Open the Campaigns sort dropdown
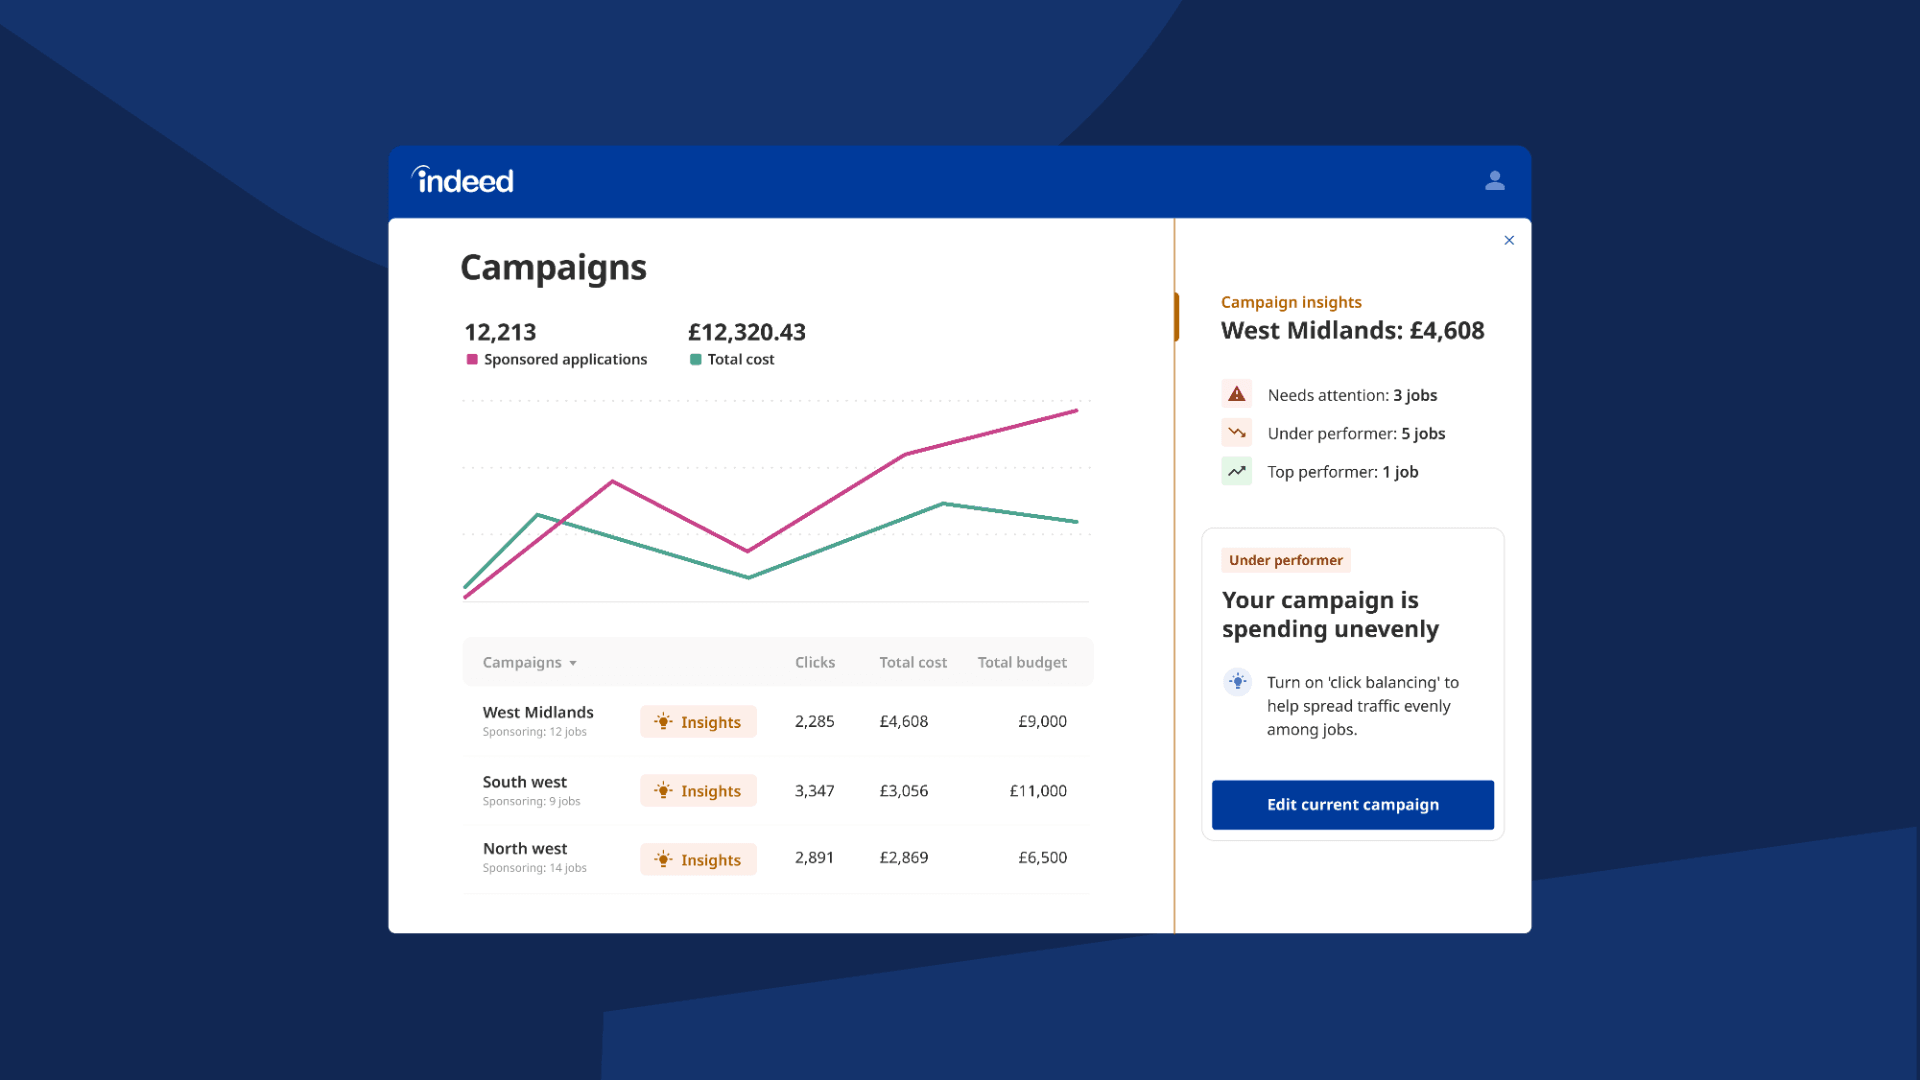 pos(529,662)
